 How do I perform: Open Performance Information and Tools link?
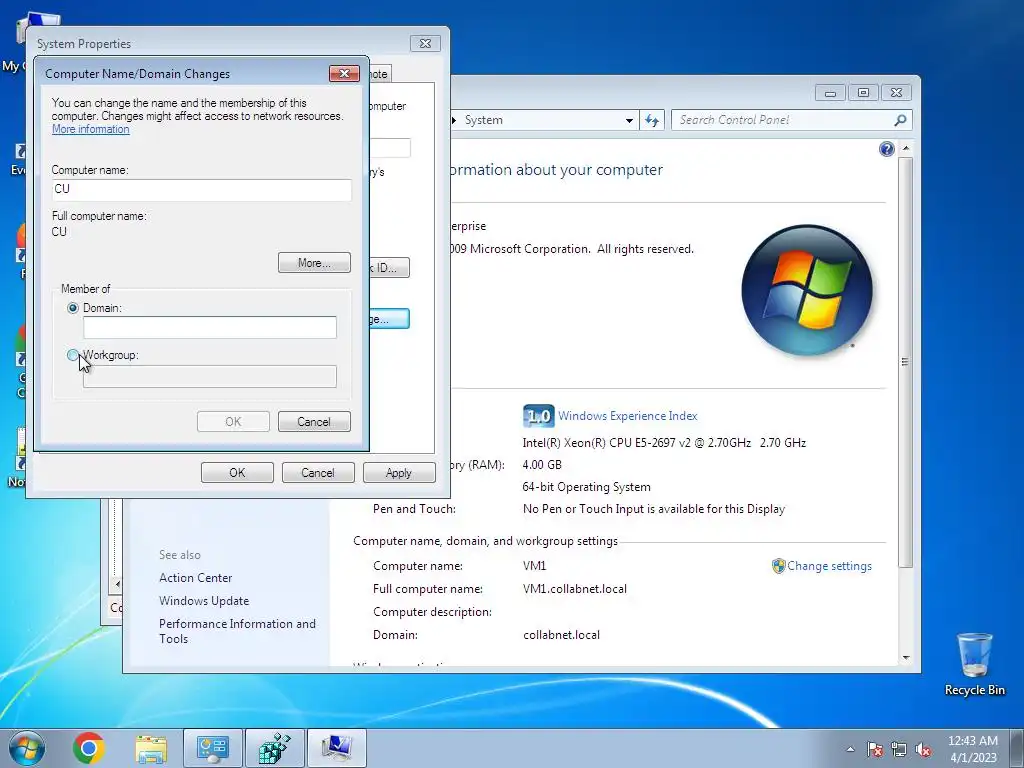click(x=237, y=632)
